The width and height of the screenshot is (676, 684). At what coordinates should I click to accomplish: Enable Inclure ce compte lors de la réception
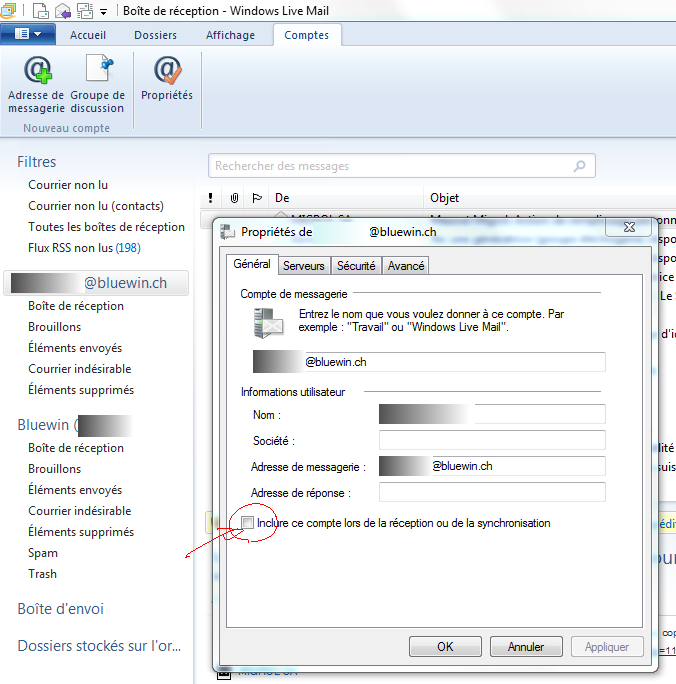coord(247,523)
